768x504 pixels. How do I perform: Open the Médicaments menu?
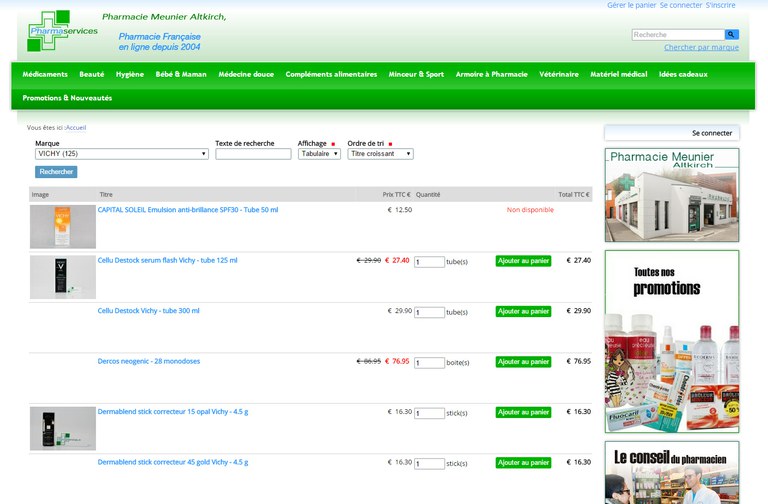[x=45, y=74]
